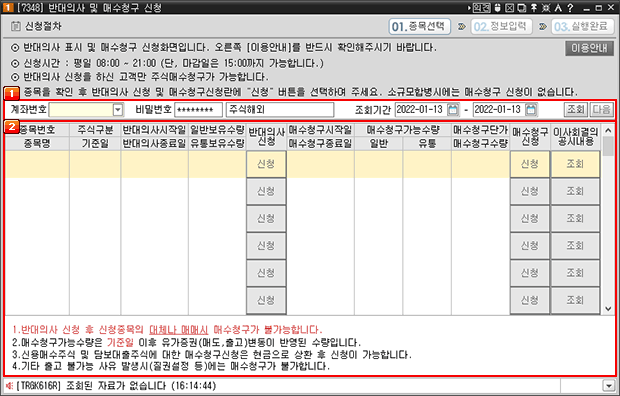Select the 03.실행완료 step tab
The image size is (620, 396).
coord(583,27)
